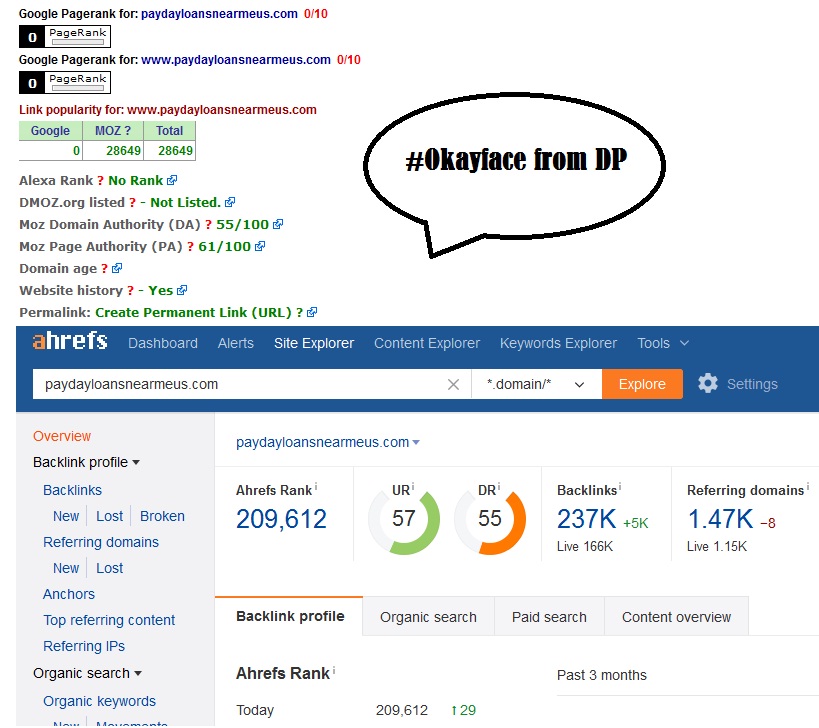The height and width of the screenshot is (728, 819).
Task: Open Lost under Referring domains
Action: coord(109,568)
